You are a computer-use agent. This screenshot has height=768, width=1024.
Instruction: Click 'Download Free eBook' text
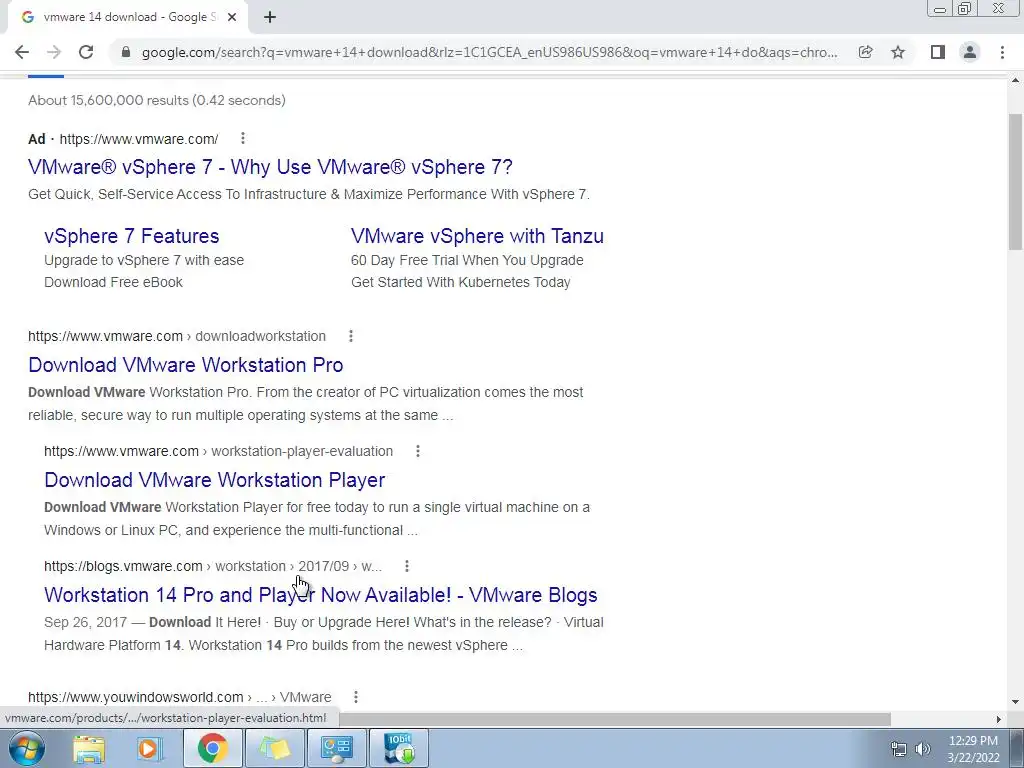pos(114,282)
